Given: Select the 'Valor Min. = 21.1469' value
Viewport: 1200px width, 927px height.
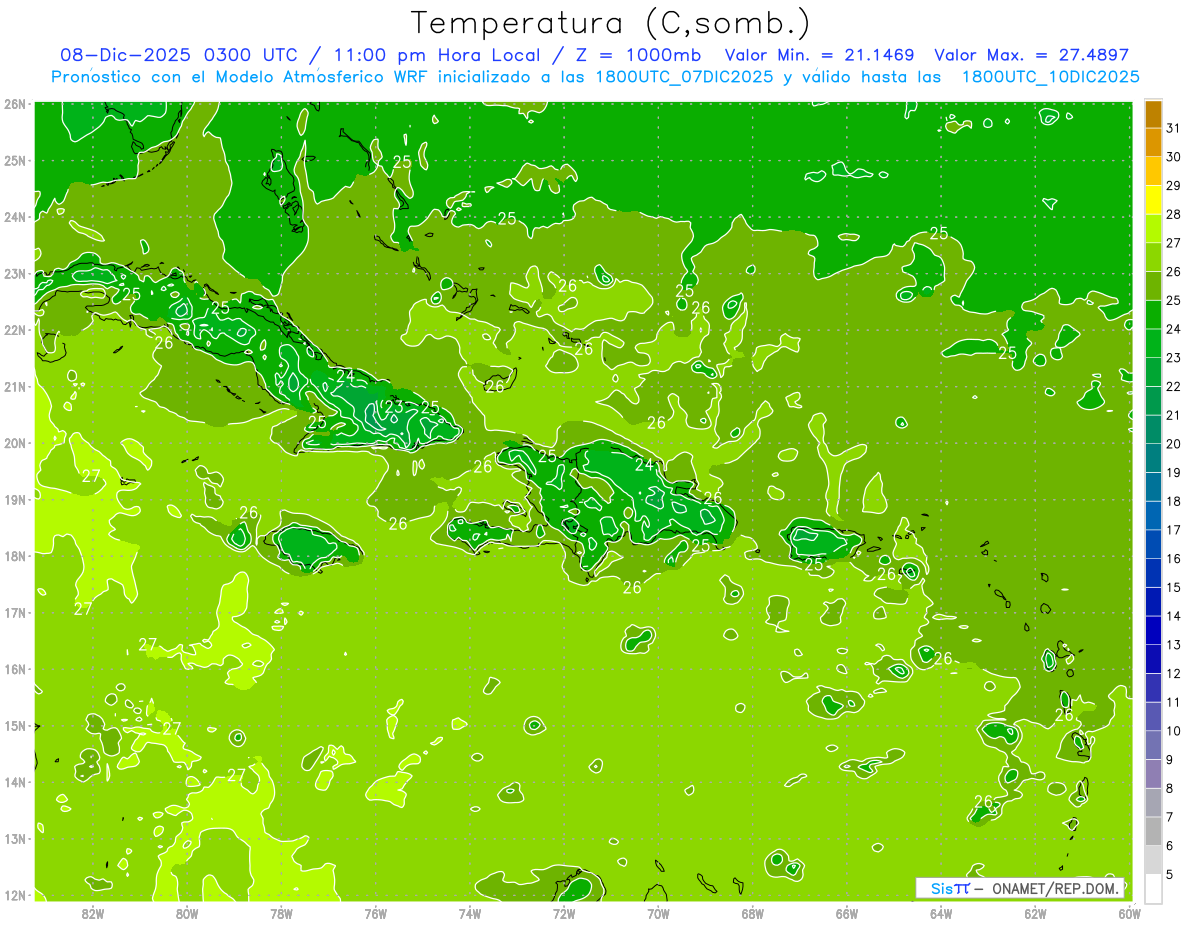Looking at the screenshot, I should (x=819, y=55).
